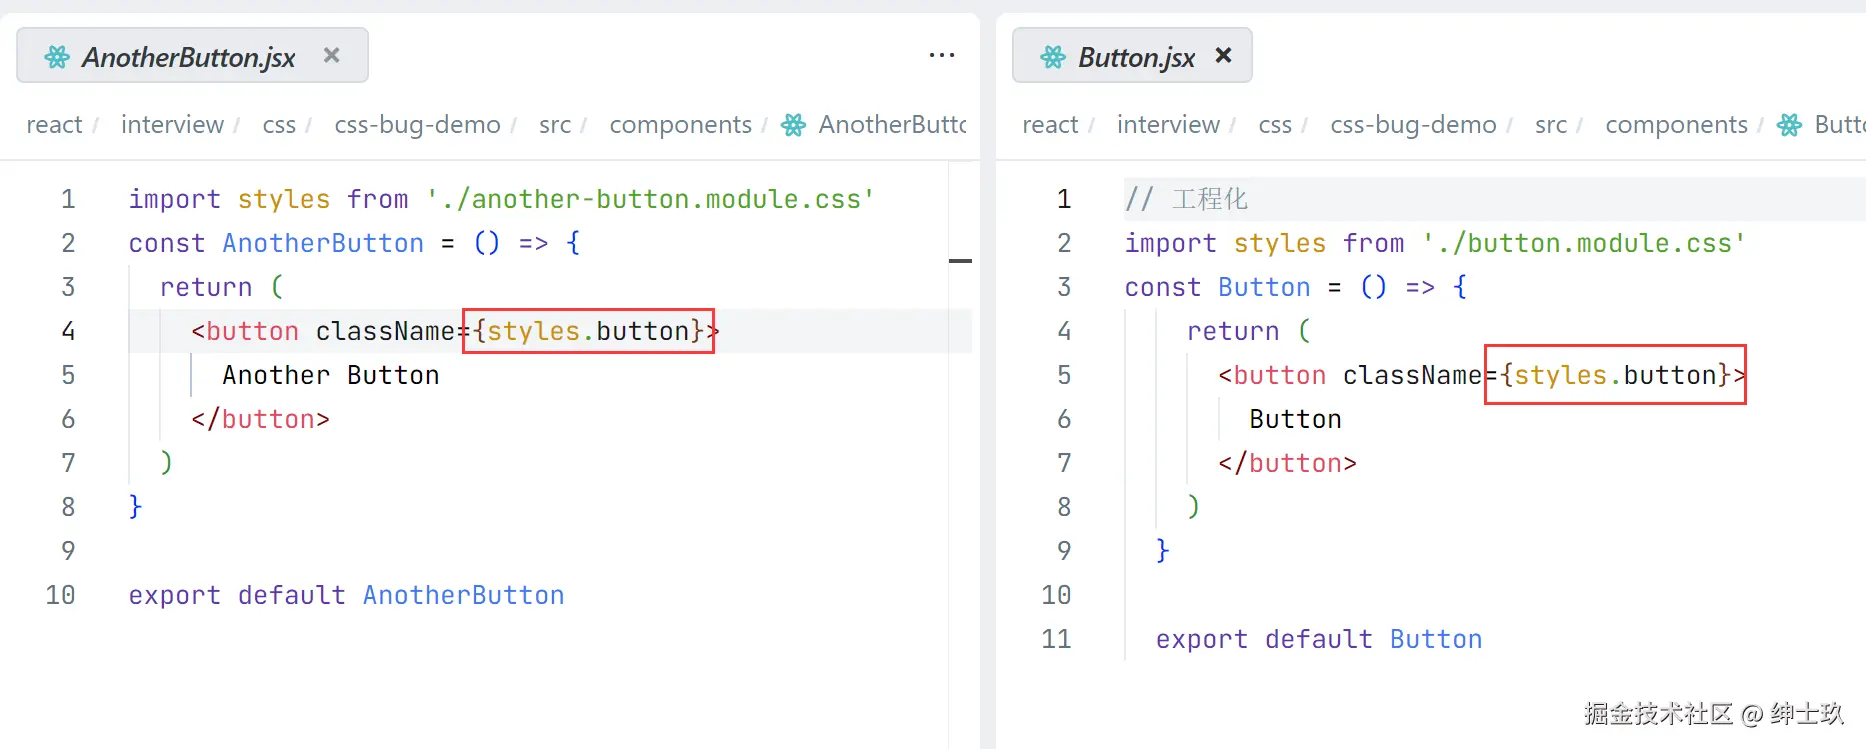1866x749 pixels.
Task: Open 'interview' breadcrumb in right editor
Action: click(1168, 125)
